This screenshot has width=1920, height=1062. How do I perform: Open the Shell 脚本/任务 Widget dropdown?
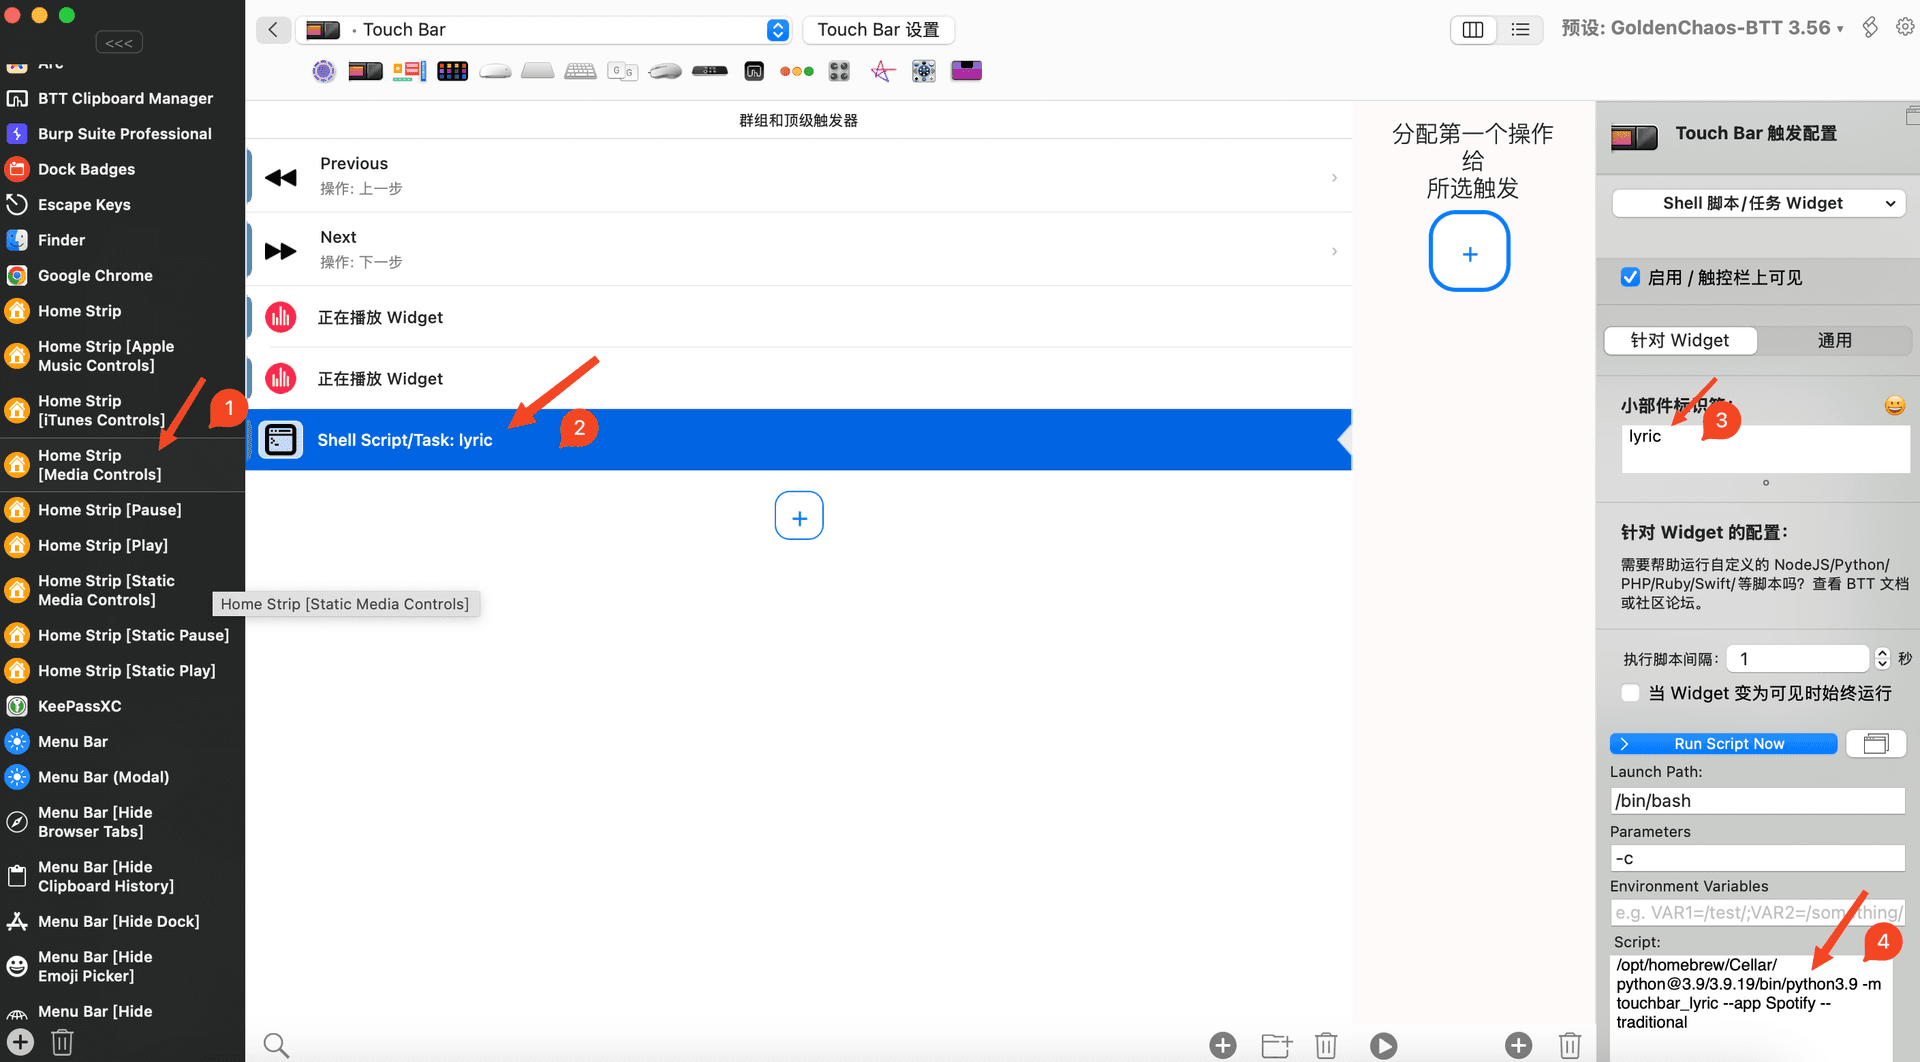(1758, 203)
